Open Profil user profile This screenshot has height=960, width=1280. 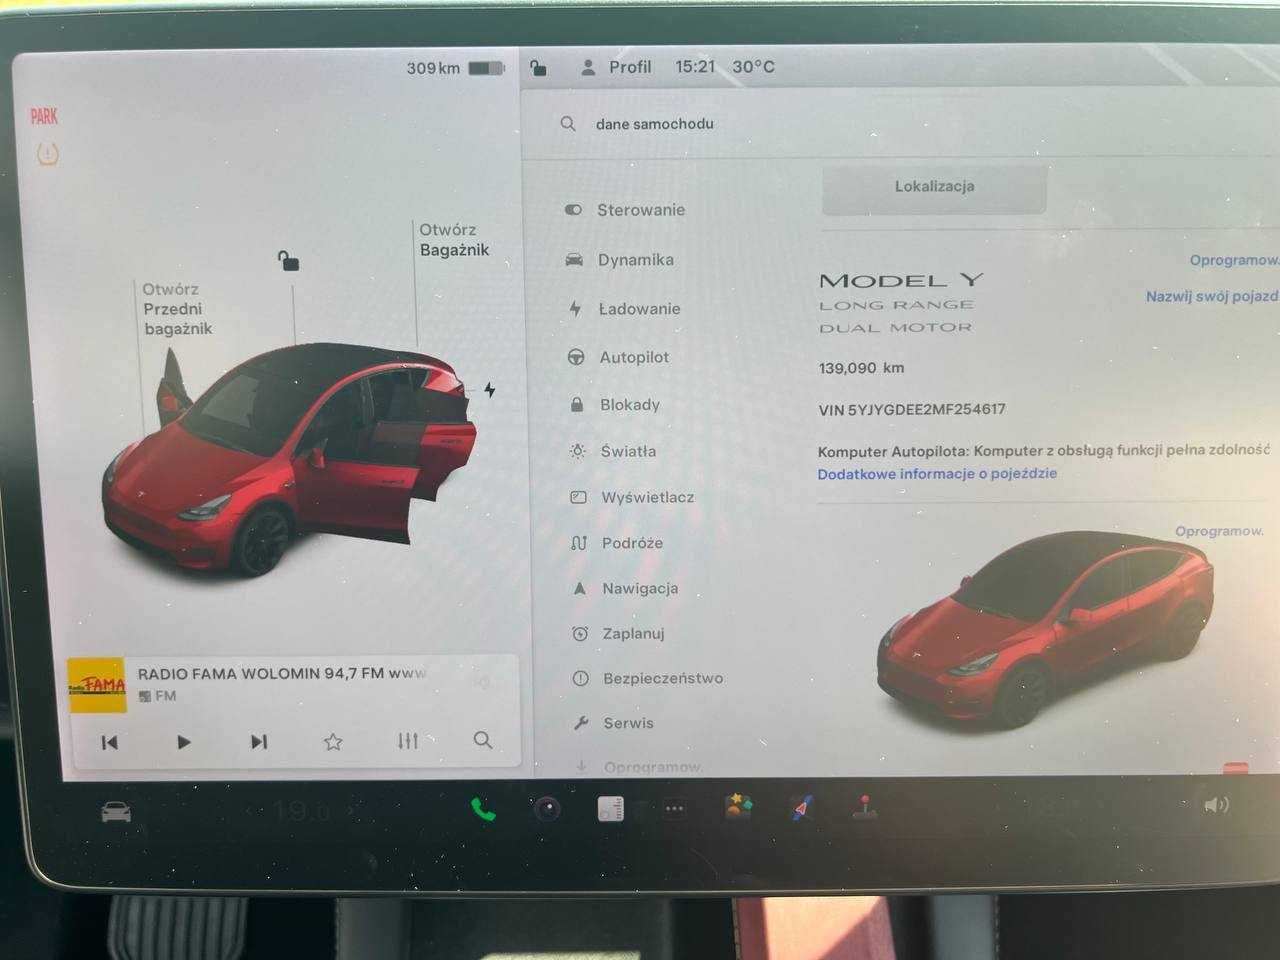click(616, 67)
